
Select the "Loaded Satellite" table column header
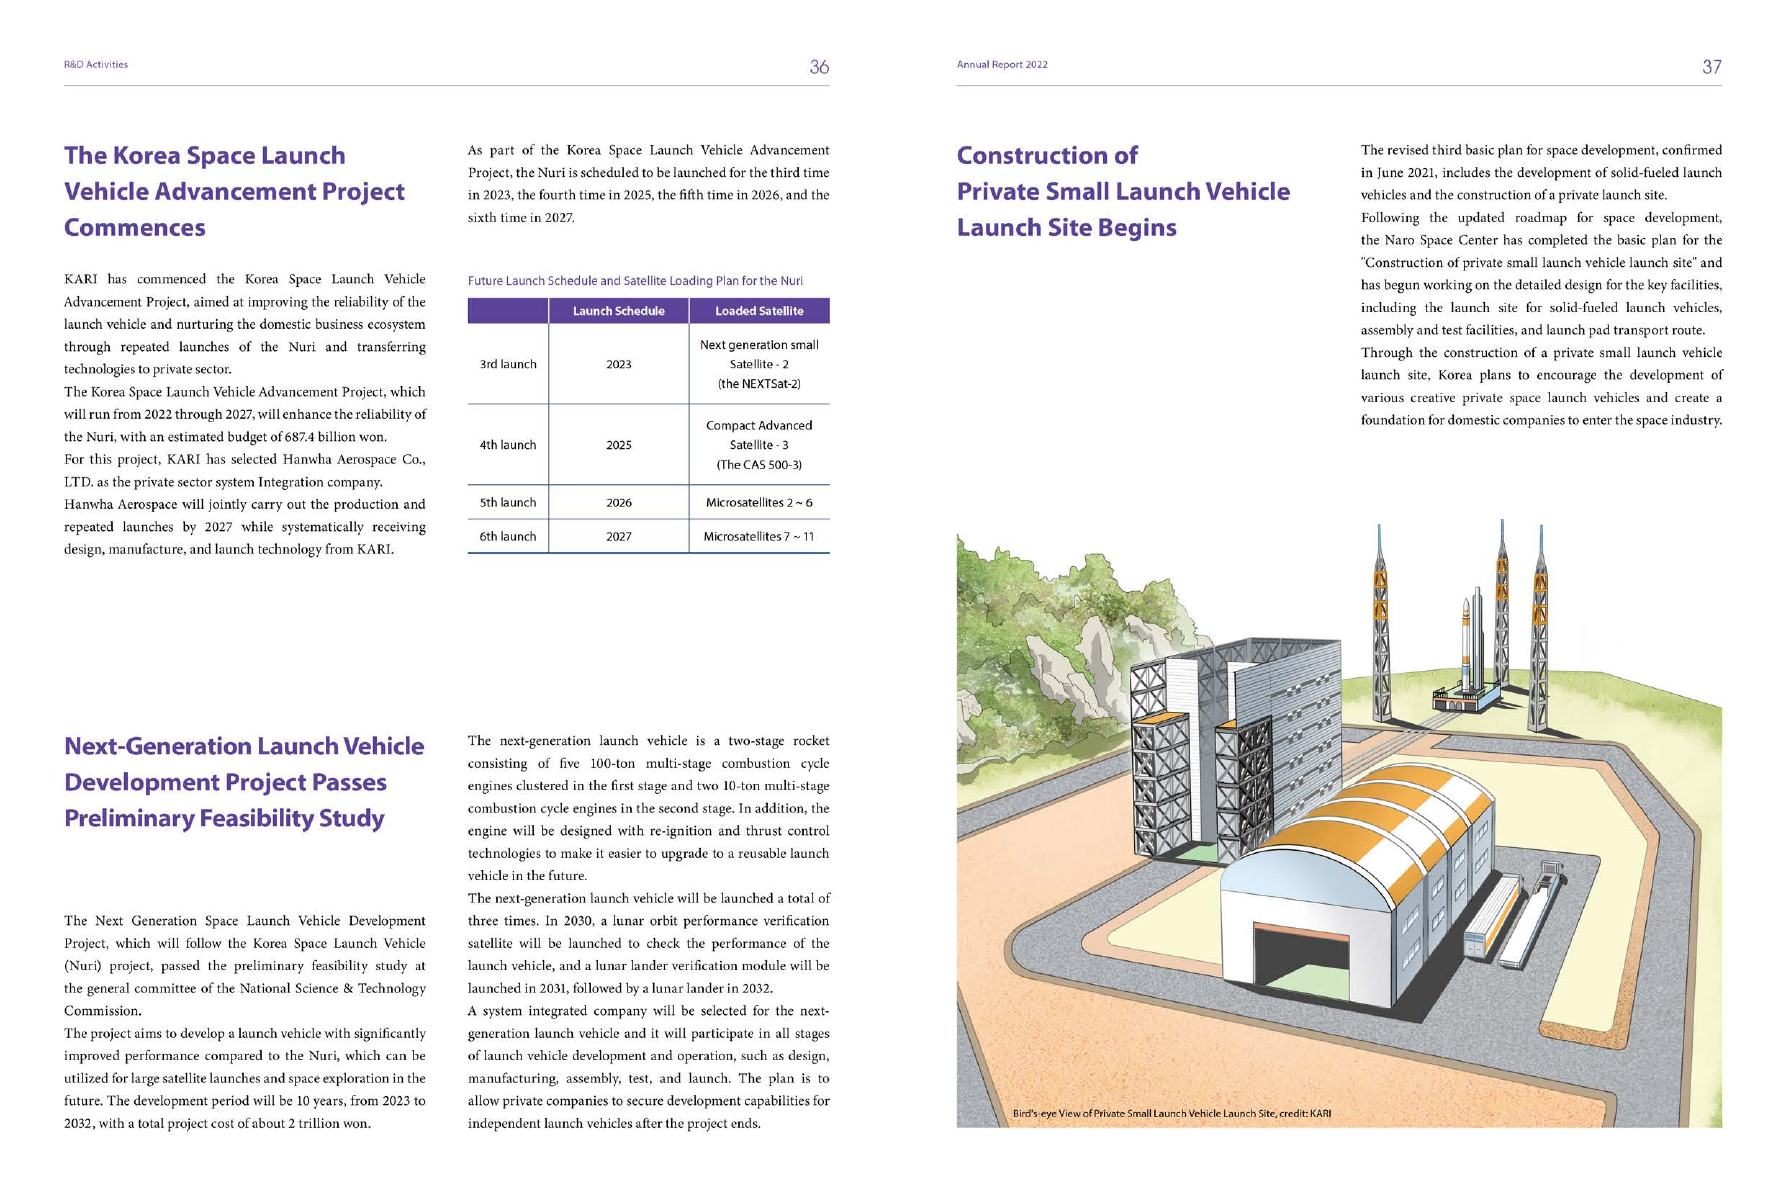pos(759,311)
